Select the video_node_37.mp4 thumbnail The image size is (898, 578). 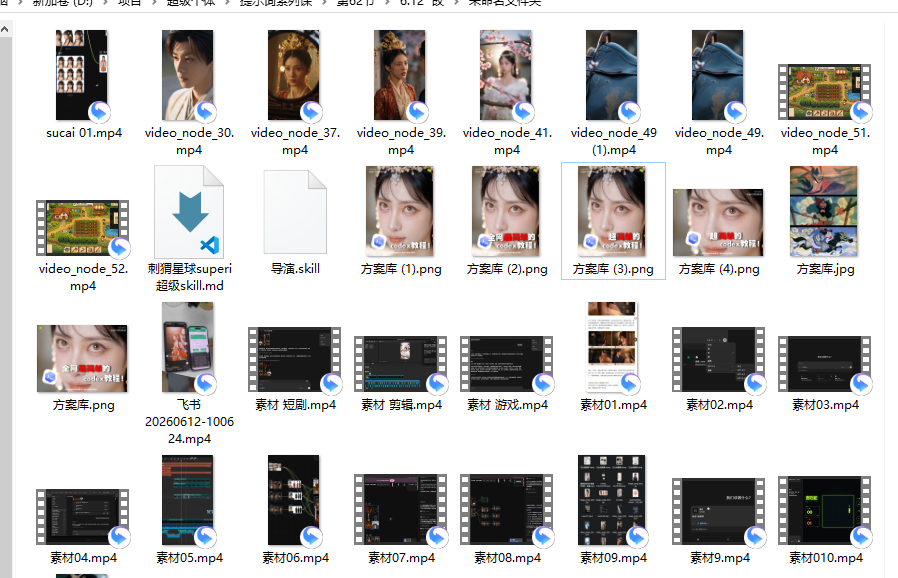294,75
